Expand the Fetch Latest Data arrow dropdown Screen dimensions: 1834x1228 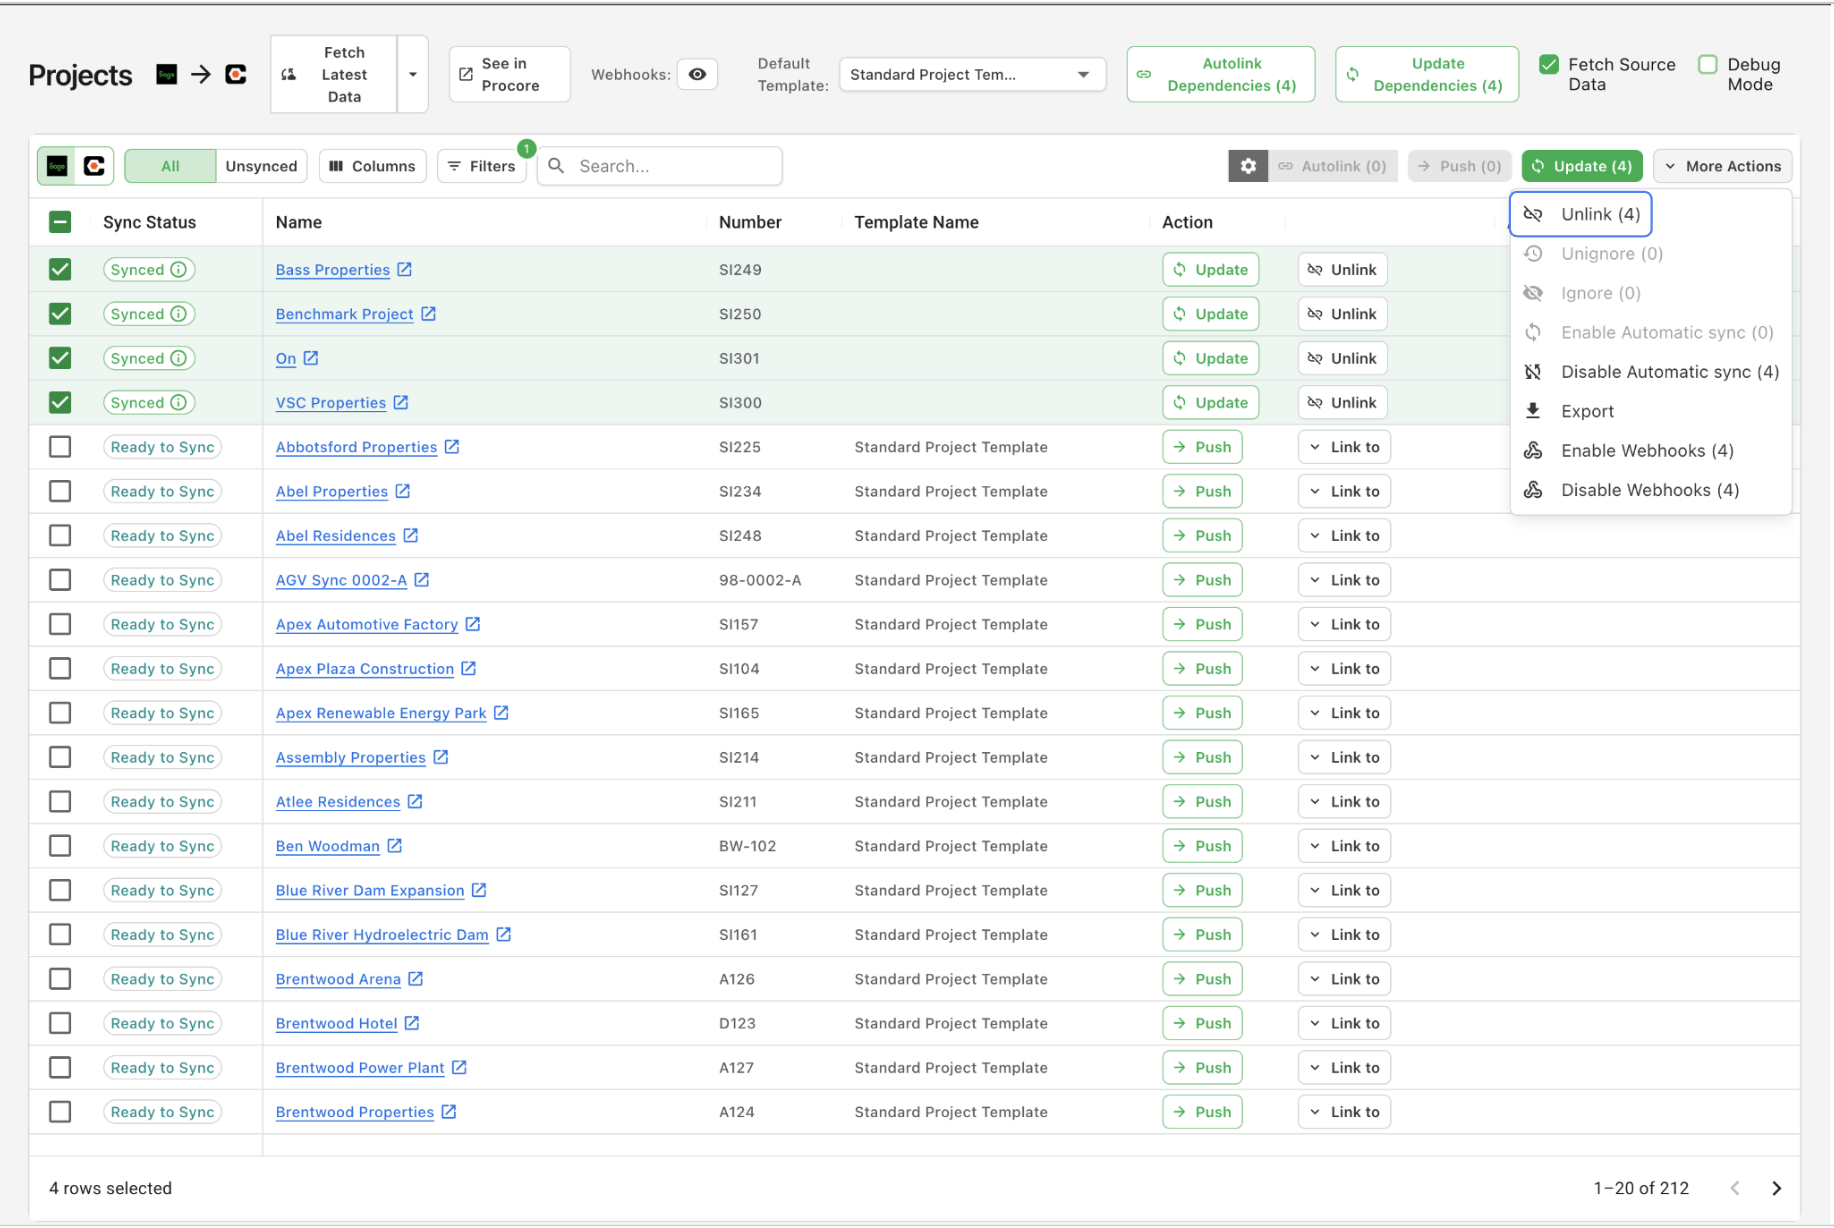coord(412,75)
